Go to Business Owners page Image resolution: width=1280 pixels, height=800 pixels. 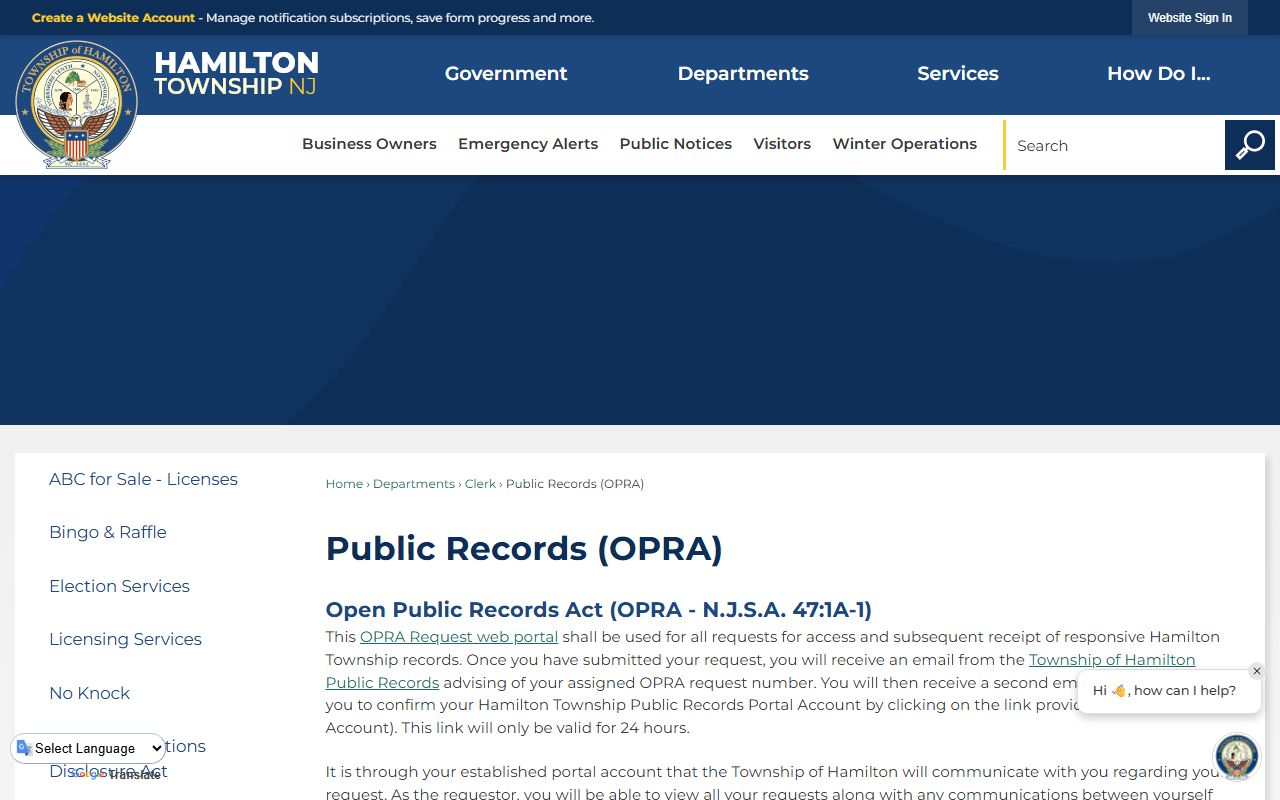[x=369, y=144]
